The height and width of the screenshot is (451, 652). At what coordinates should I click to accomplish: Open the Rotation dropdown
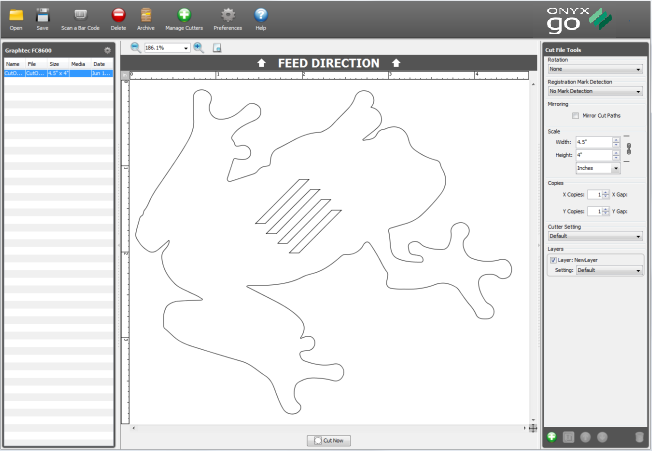[594, 70]
